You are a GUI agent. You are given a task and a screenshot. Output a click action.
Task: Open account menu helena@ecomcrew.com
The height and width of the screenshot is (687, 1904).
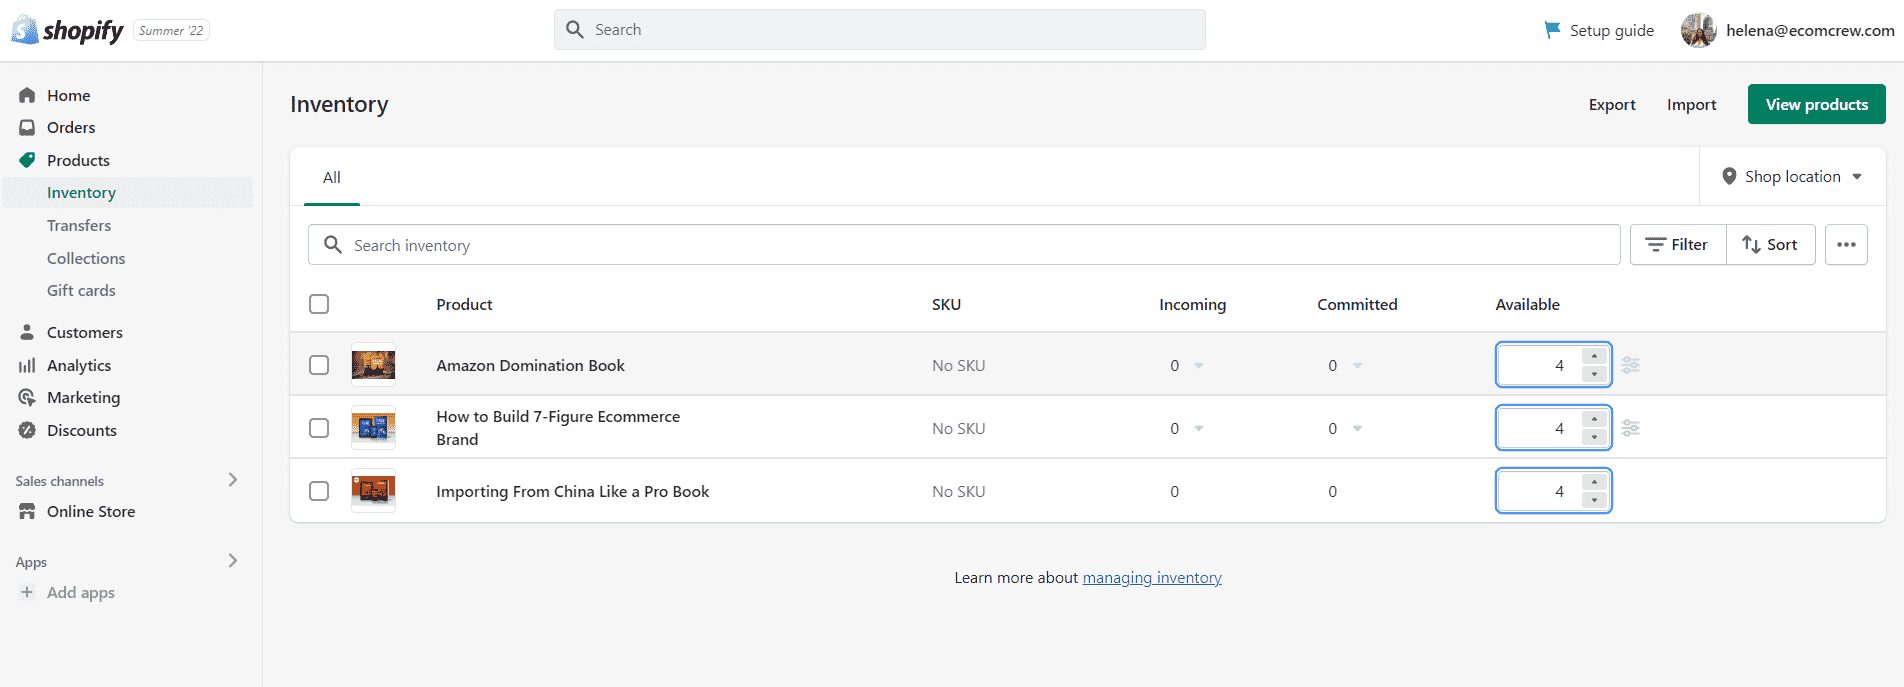(x=1788, y=30)
